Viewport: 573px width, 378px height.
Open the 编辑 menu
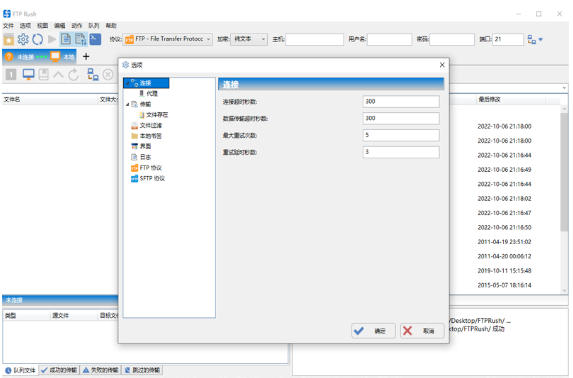pos(60,26)
